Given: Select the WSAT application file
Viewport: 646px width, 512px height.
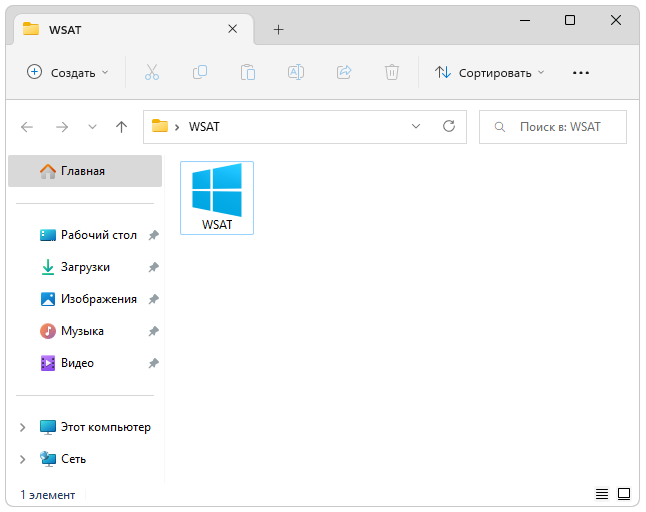Looking at the screenshot, I should click(217, 198).
